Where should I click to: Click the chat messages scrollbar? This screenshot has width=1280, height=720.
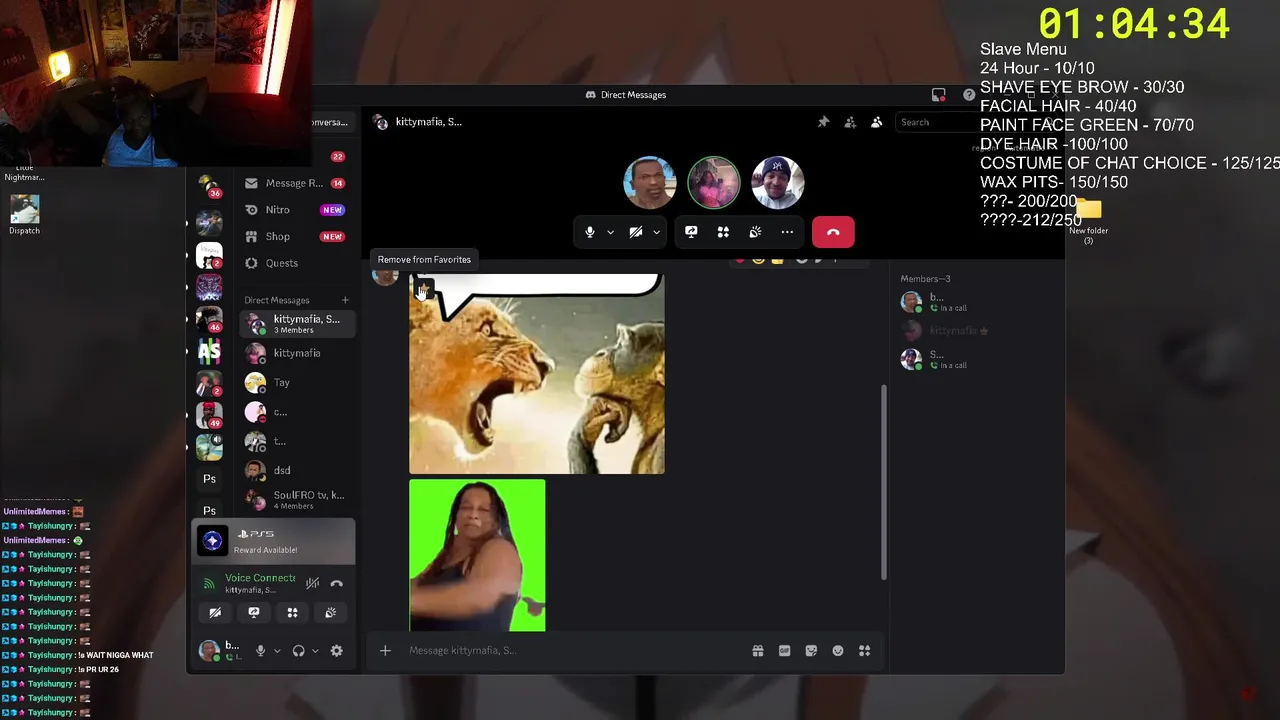click(x=883, y=482)
